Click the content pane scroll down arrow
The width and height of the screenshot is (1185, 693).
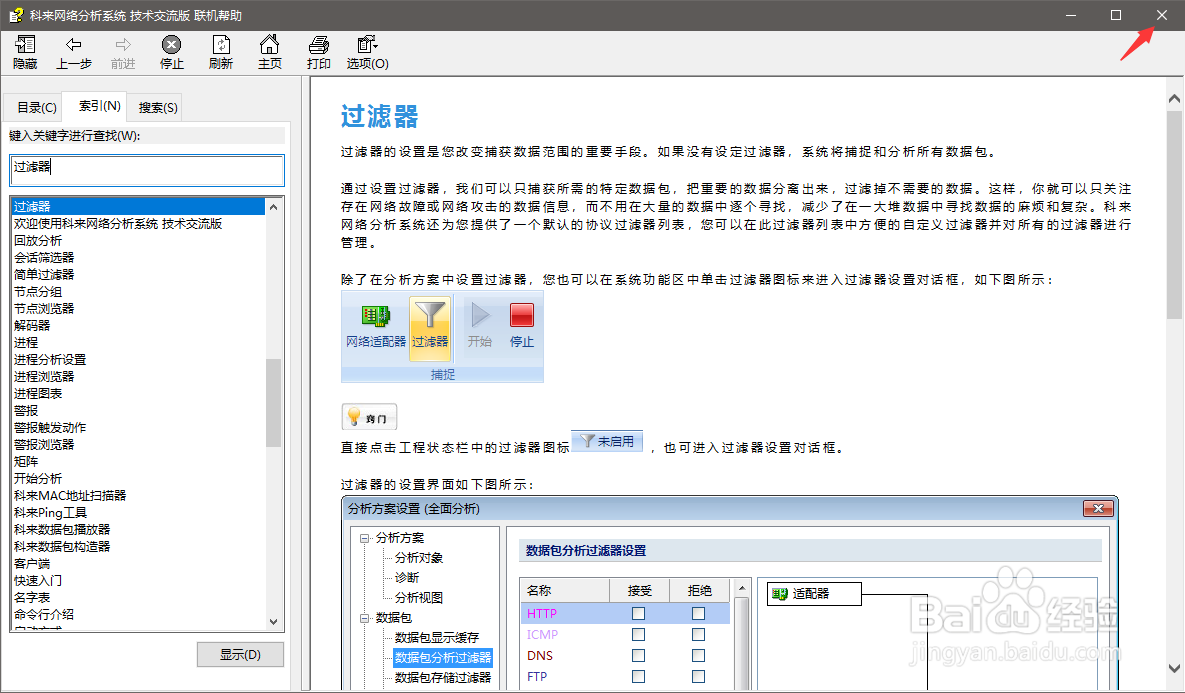pyautogui.click(x=1174, y=668)
